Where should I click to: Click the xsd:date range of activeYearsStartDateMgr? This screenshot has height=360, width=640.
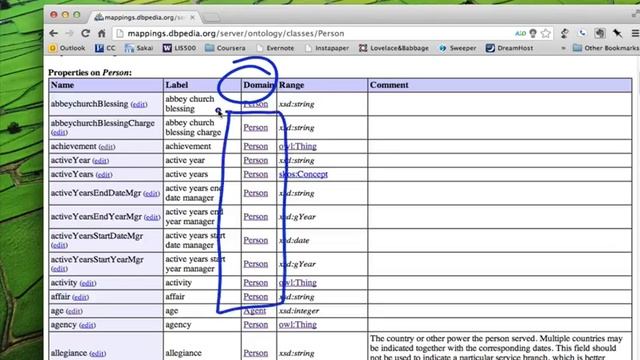tap(294, 240)
